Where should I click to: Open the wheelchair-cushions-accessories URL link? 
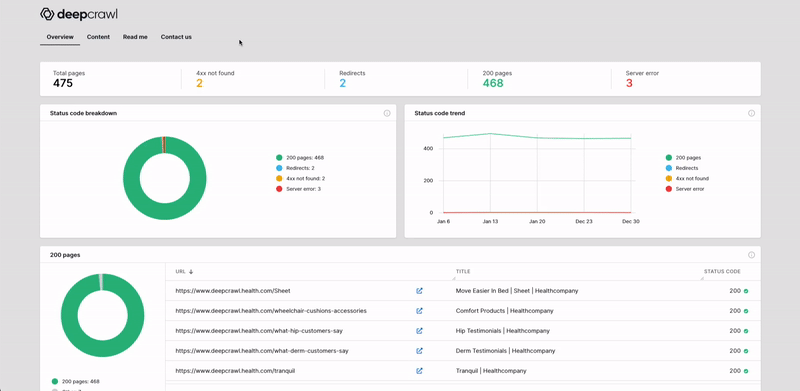click(271, 311)
